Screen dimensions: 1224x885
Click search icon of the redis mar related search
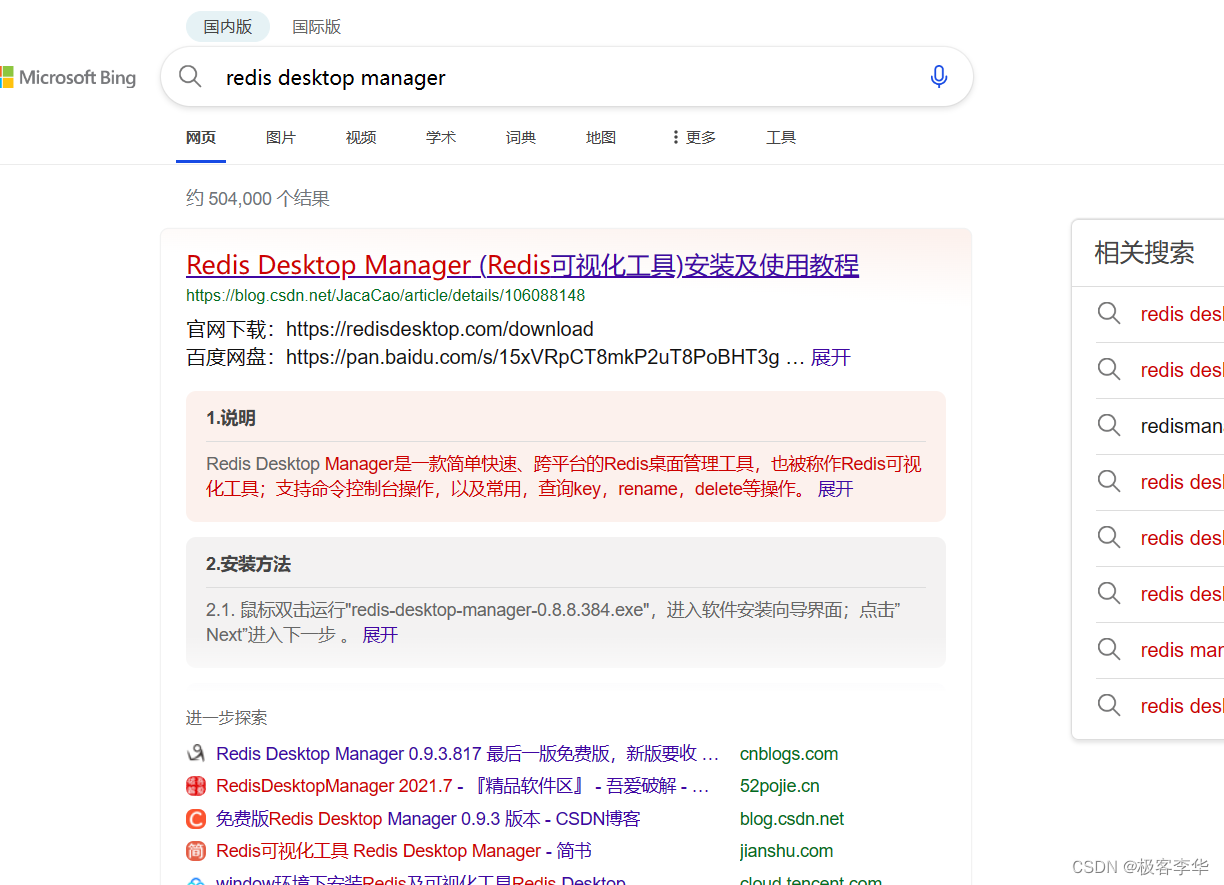1109,649
